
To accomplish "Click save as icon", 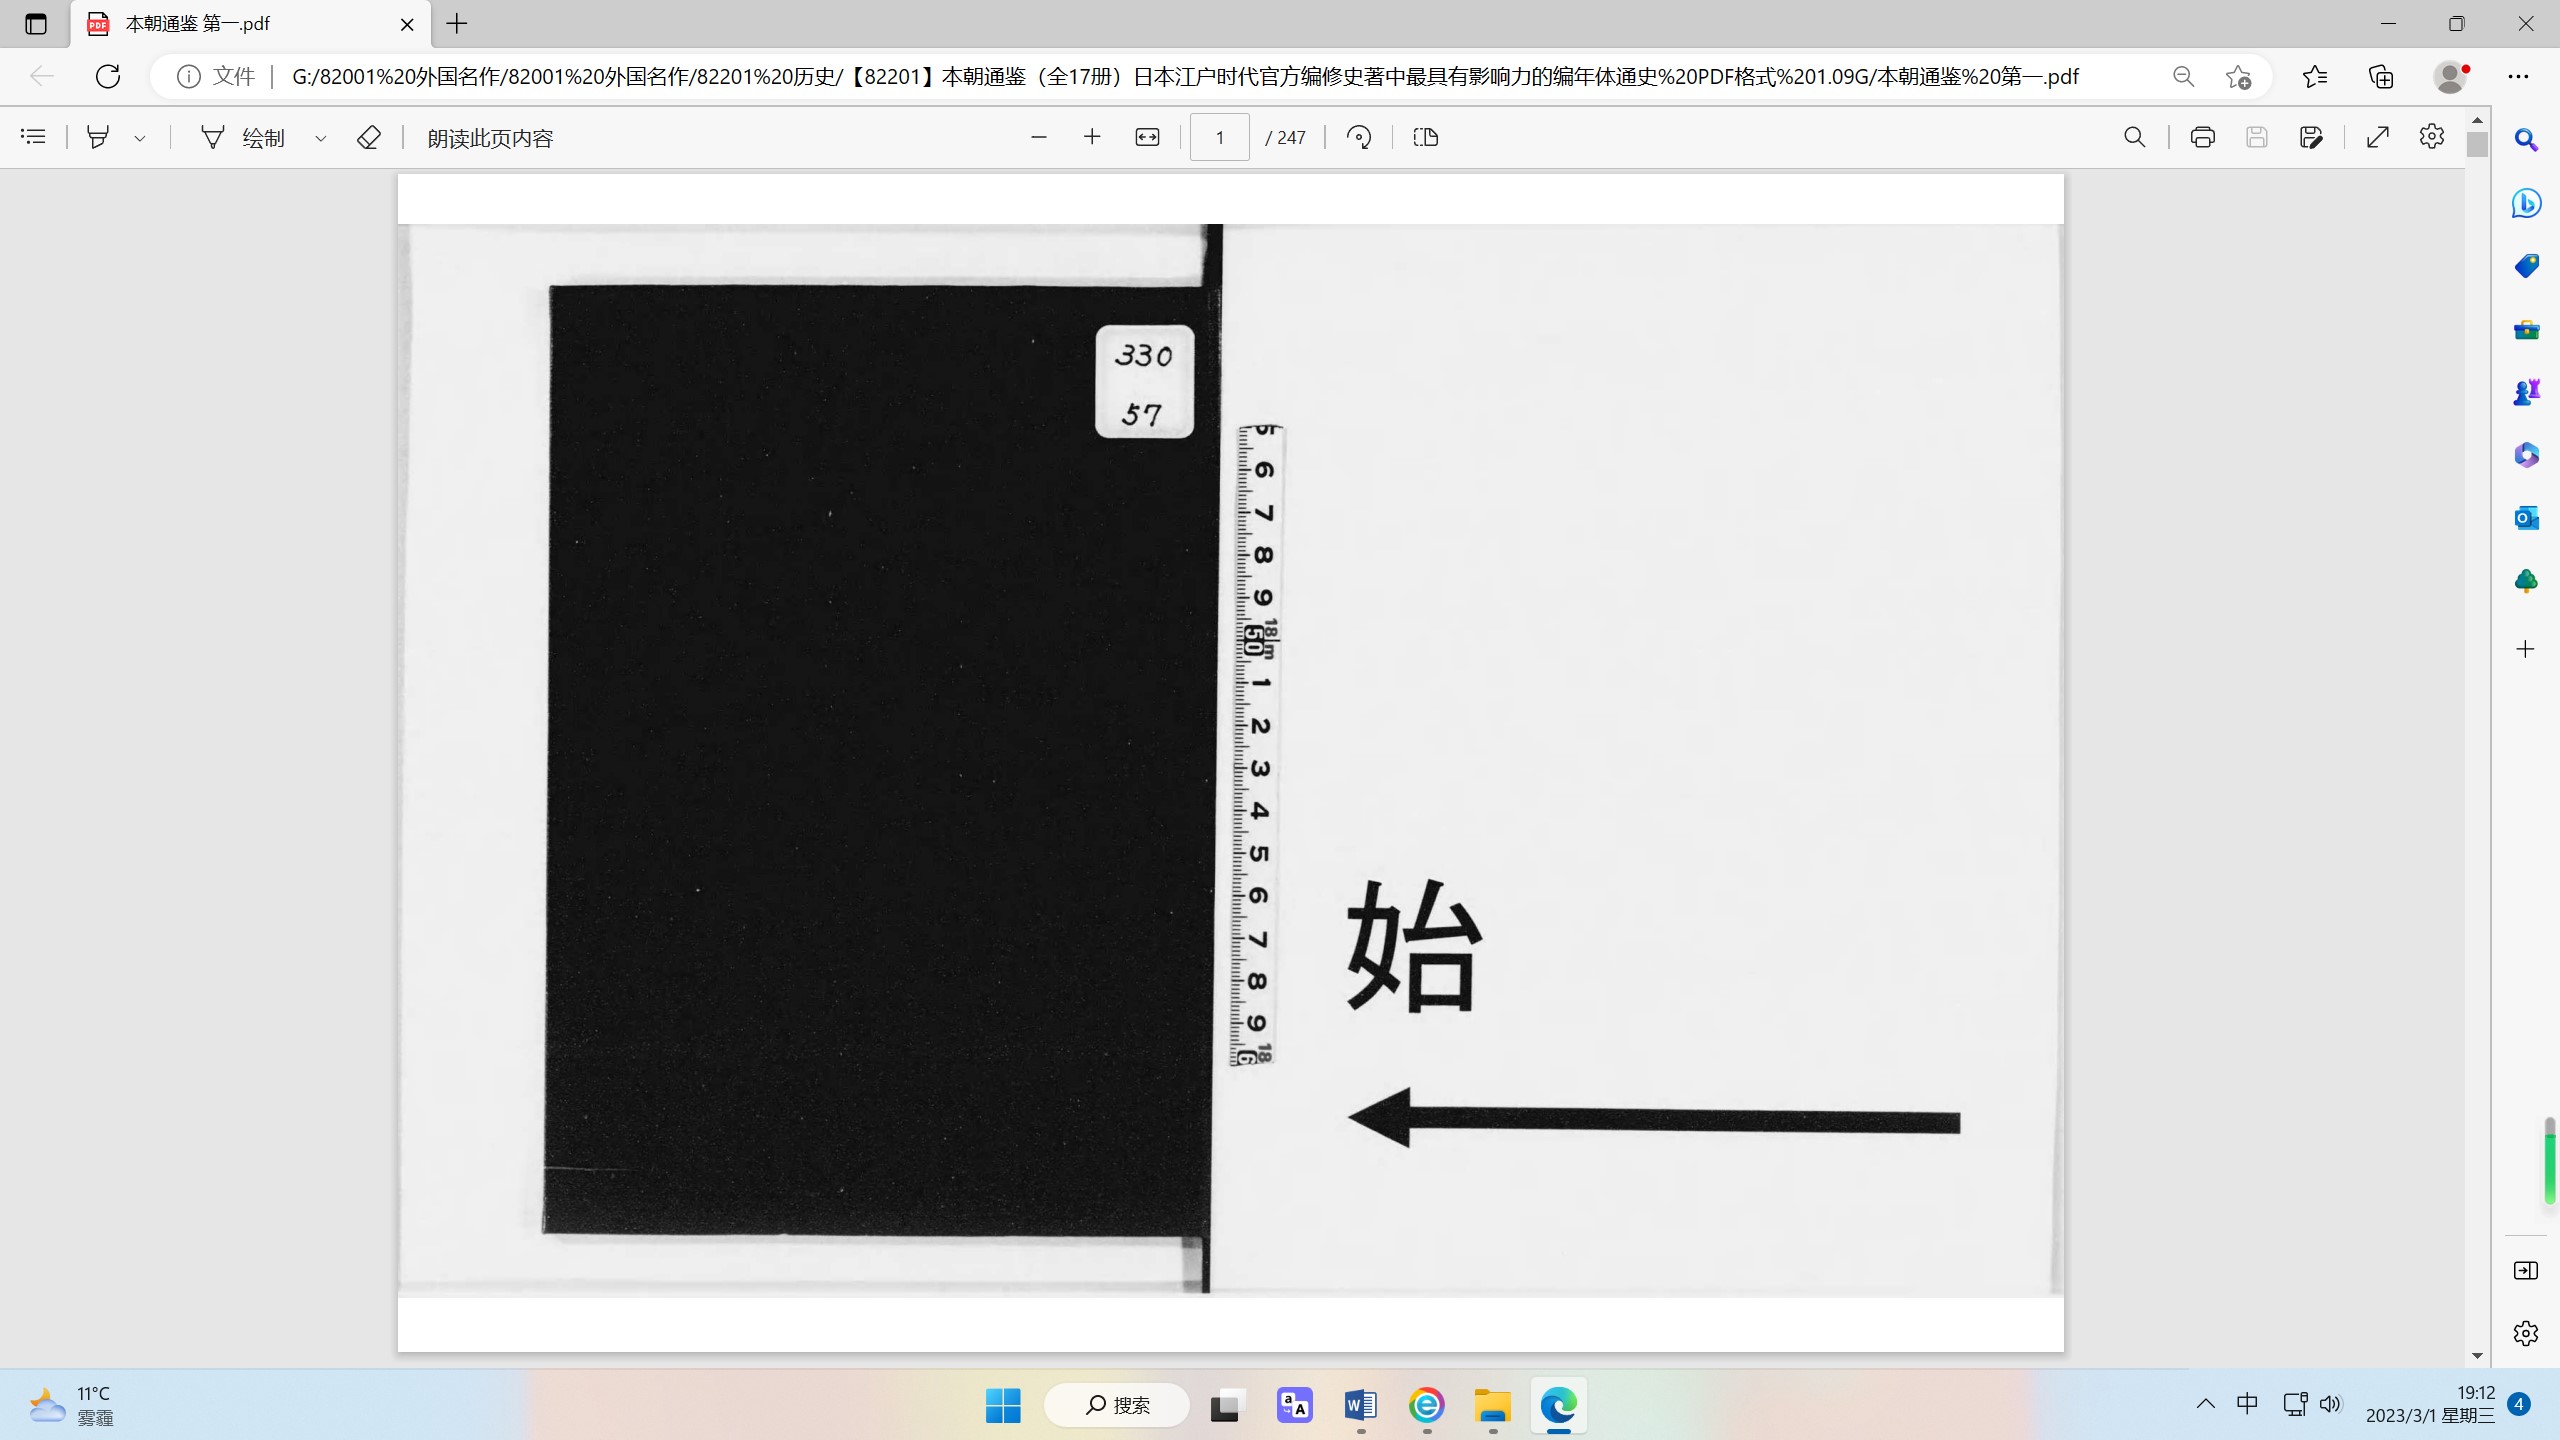I will pyautogui.click(x=2311, y=137).
